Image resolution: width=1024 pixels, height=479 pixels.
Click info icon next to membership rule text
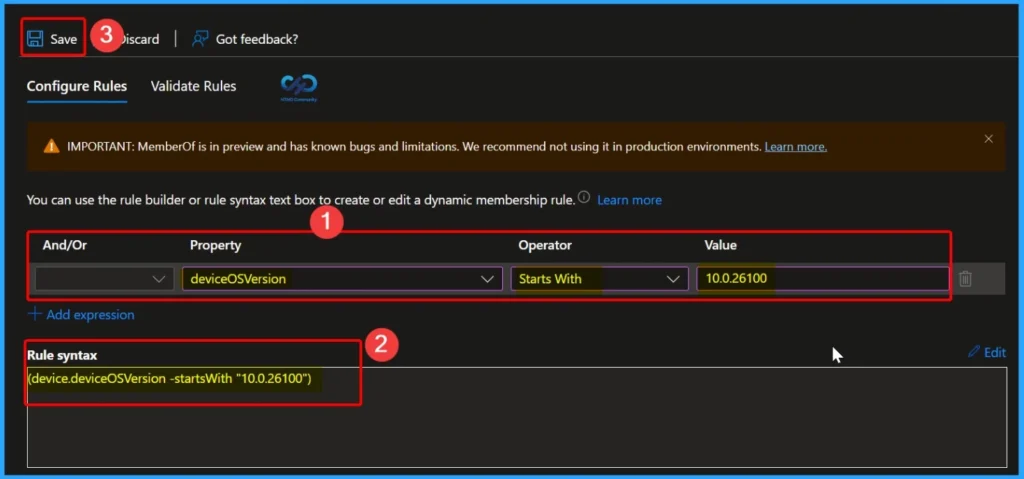(x=584, y=197)
